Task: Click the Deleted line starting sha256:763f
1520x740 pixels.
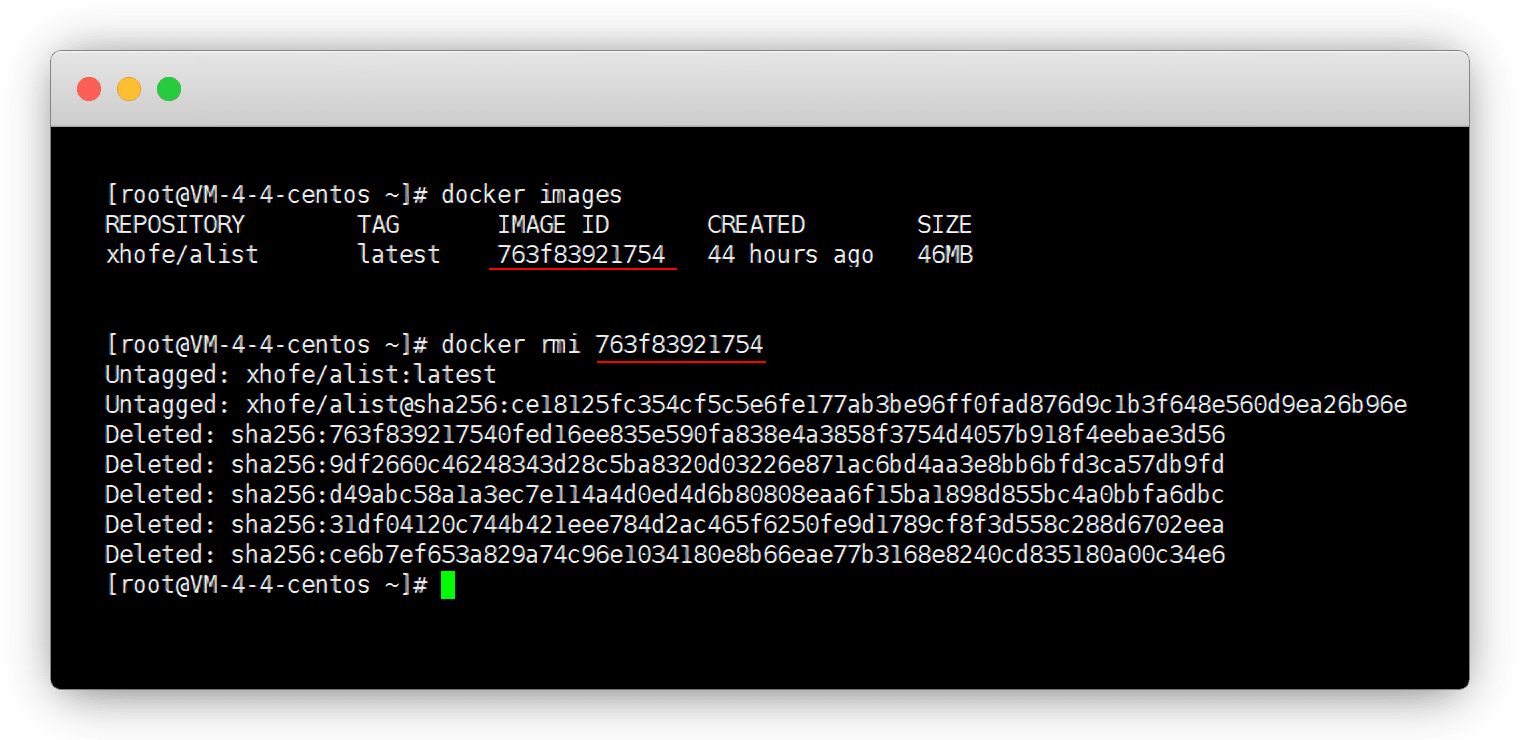Action: click(x=665, y=435)
